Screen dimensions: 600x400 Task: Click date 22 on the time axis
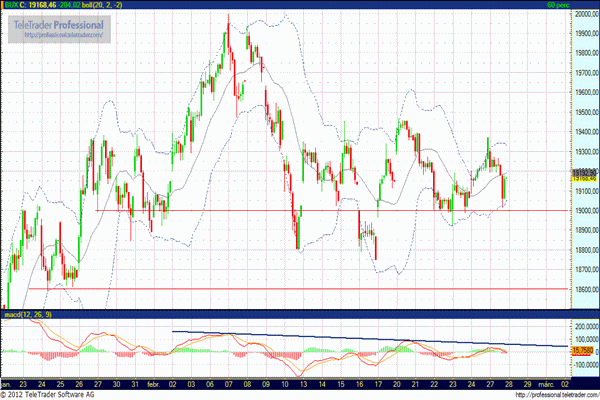(434, 384)
